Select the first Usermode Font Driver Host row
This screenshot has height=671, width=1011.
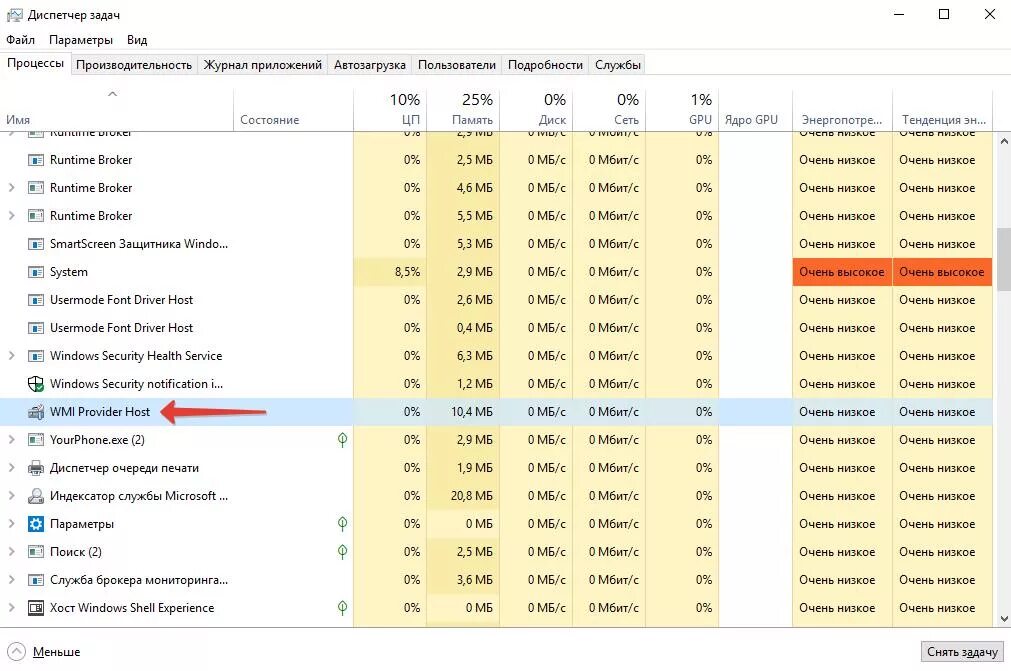click(496, 300)
